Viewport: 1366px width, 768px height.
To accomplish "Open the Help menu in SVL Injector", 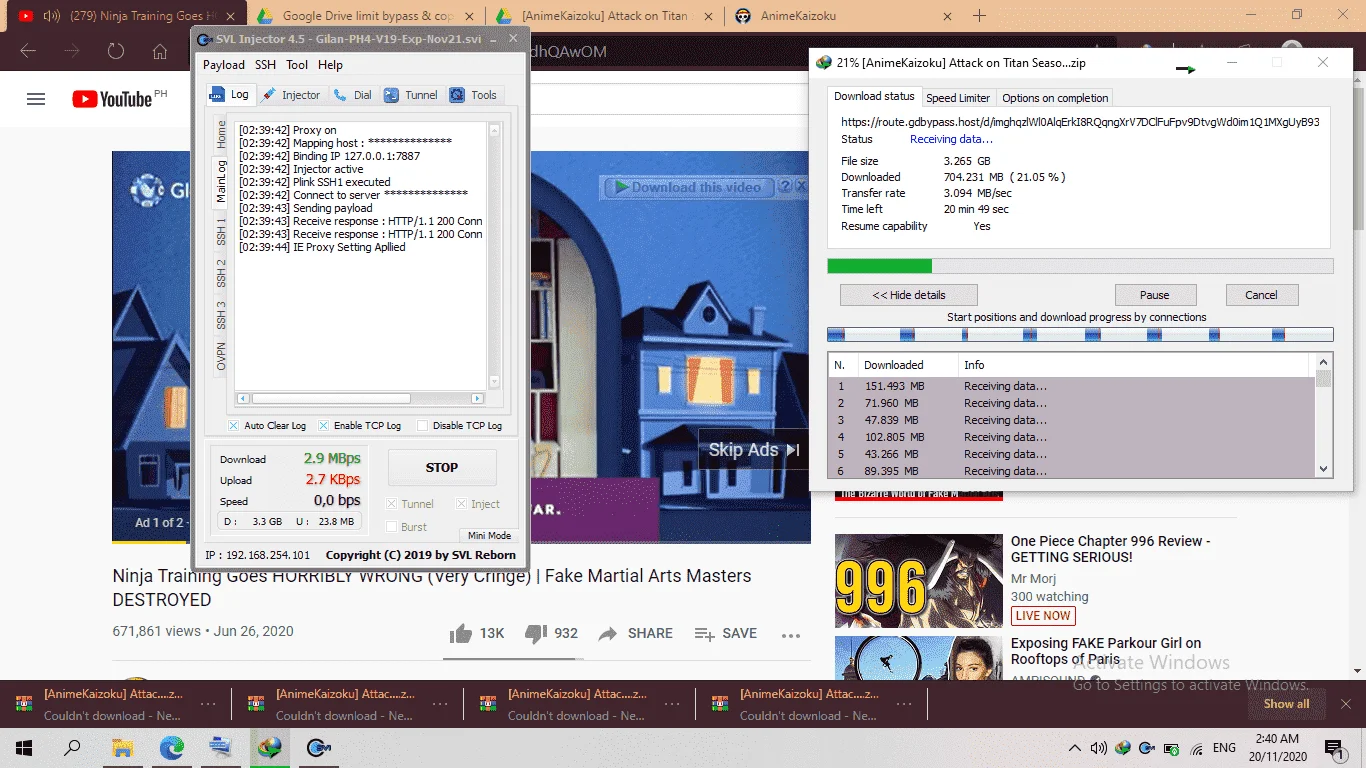I will [x=330, y=65].
